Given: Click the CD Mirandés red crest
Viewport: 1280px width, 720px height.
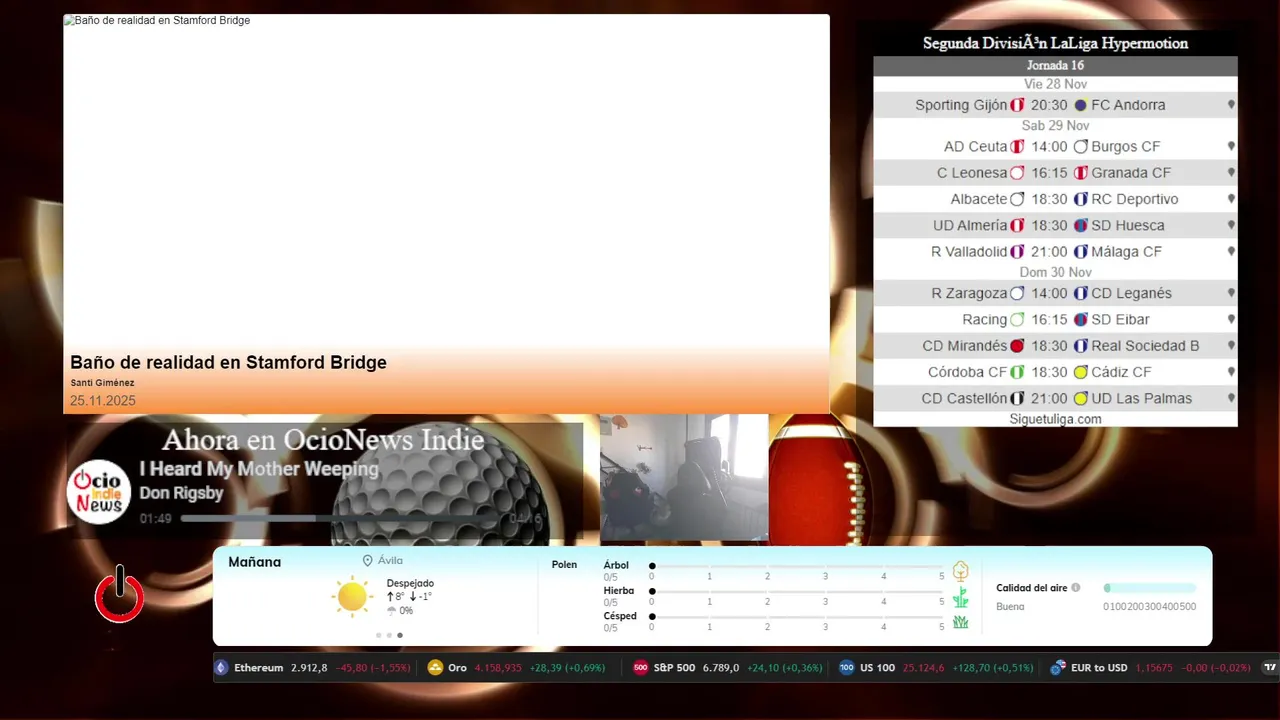Looking at the screenshot, I should [x=1017, y=346].
